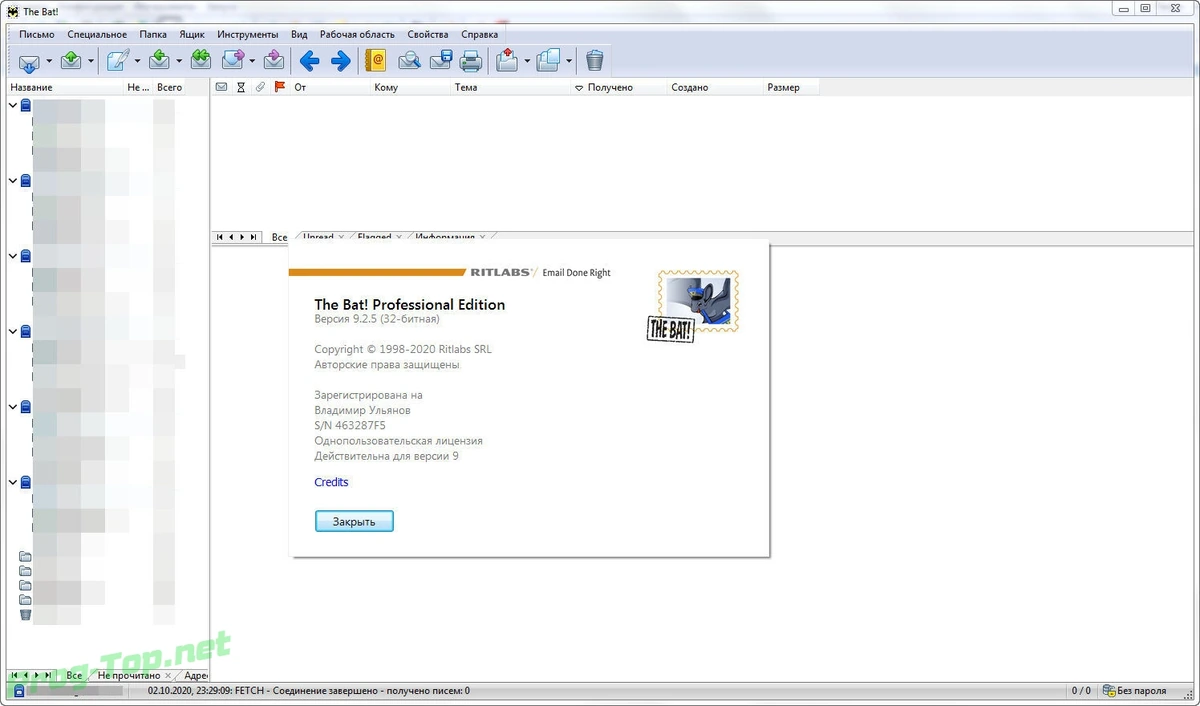The image size is (1200, 706).
Task: Open the Письмо menu
Action: click(x=37, y=34)
